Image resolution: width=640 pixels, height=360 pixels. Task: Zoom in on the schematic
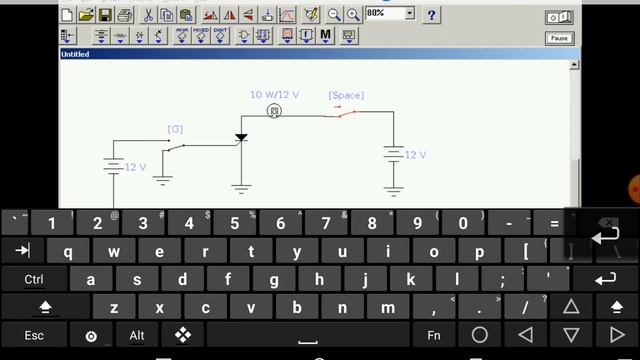[x=353, y=15]
